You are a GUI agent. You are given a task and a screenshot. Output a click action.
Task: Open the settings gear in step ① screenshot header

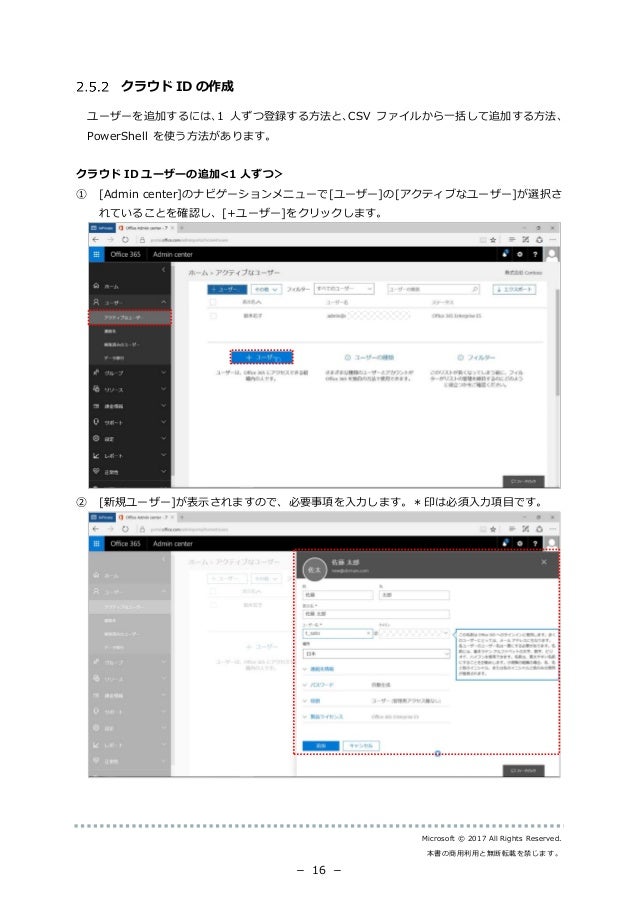pos(520,254)
